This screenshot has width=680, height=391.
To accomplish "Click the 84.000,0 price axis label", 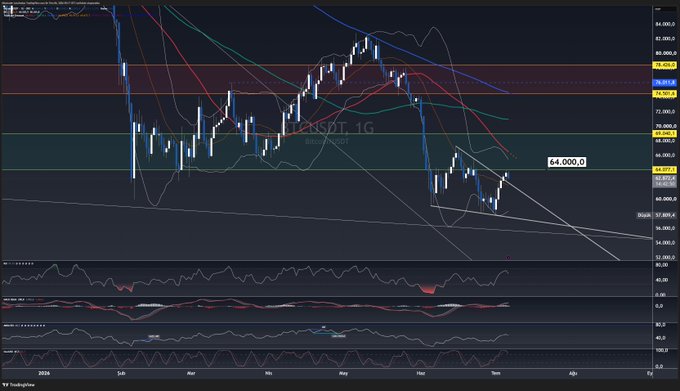I will [665, 24].
